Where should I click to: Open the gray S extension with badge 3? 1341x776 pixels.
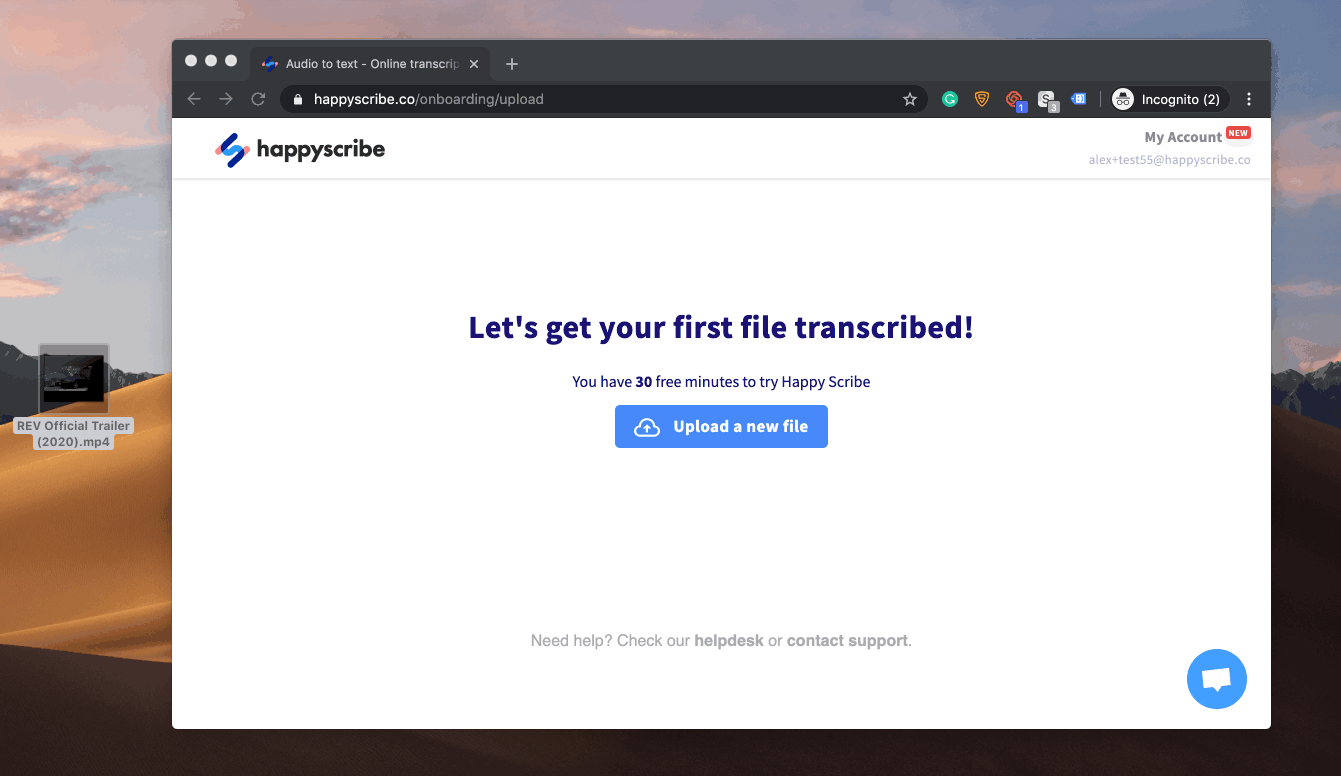(1046, 100)
